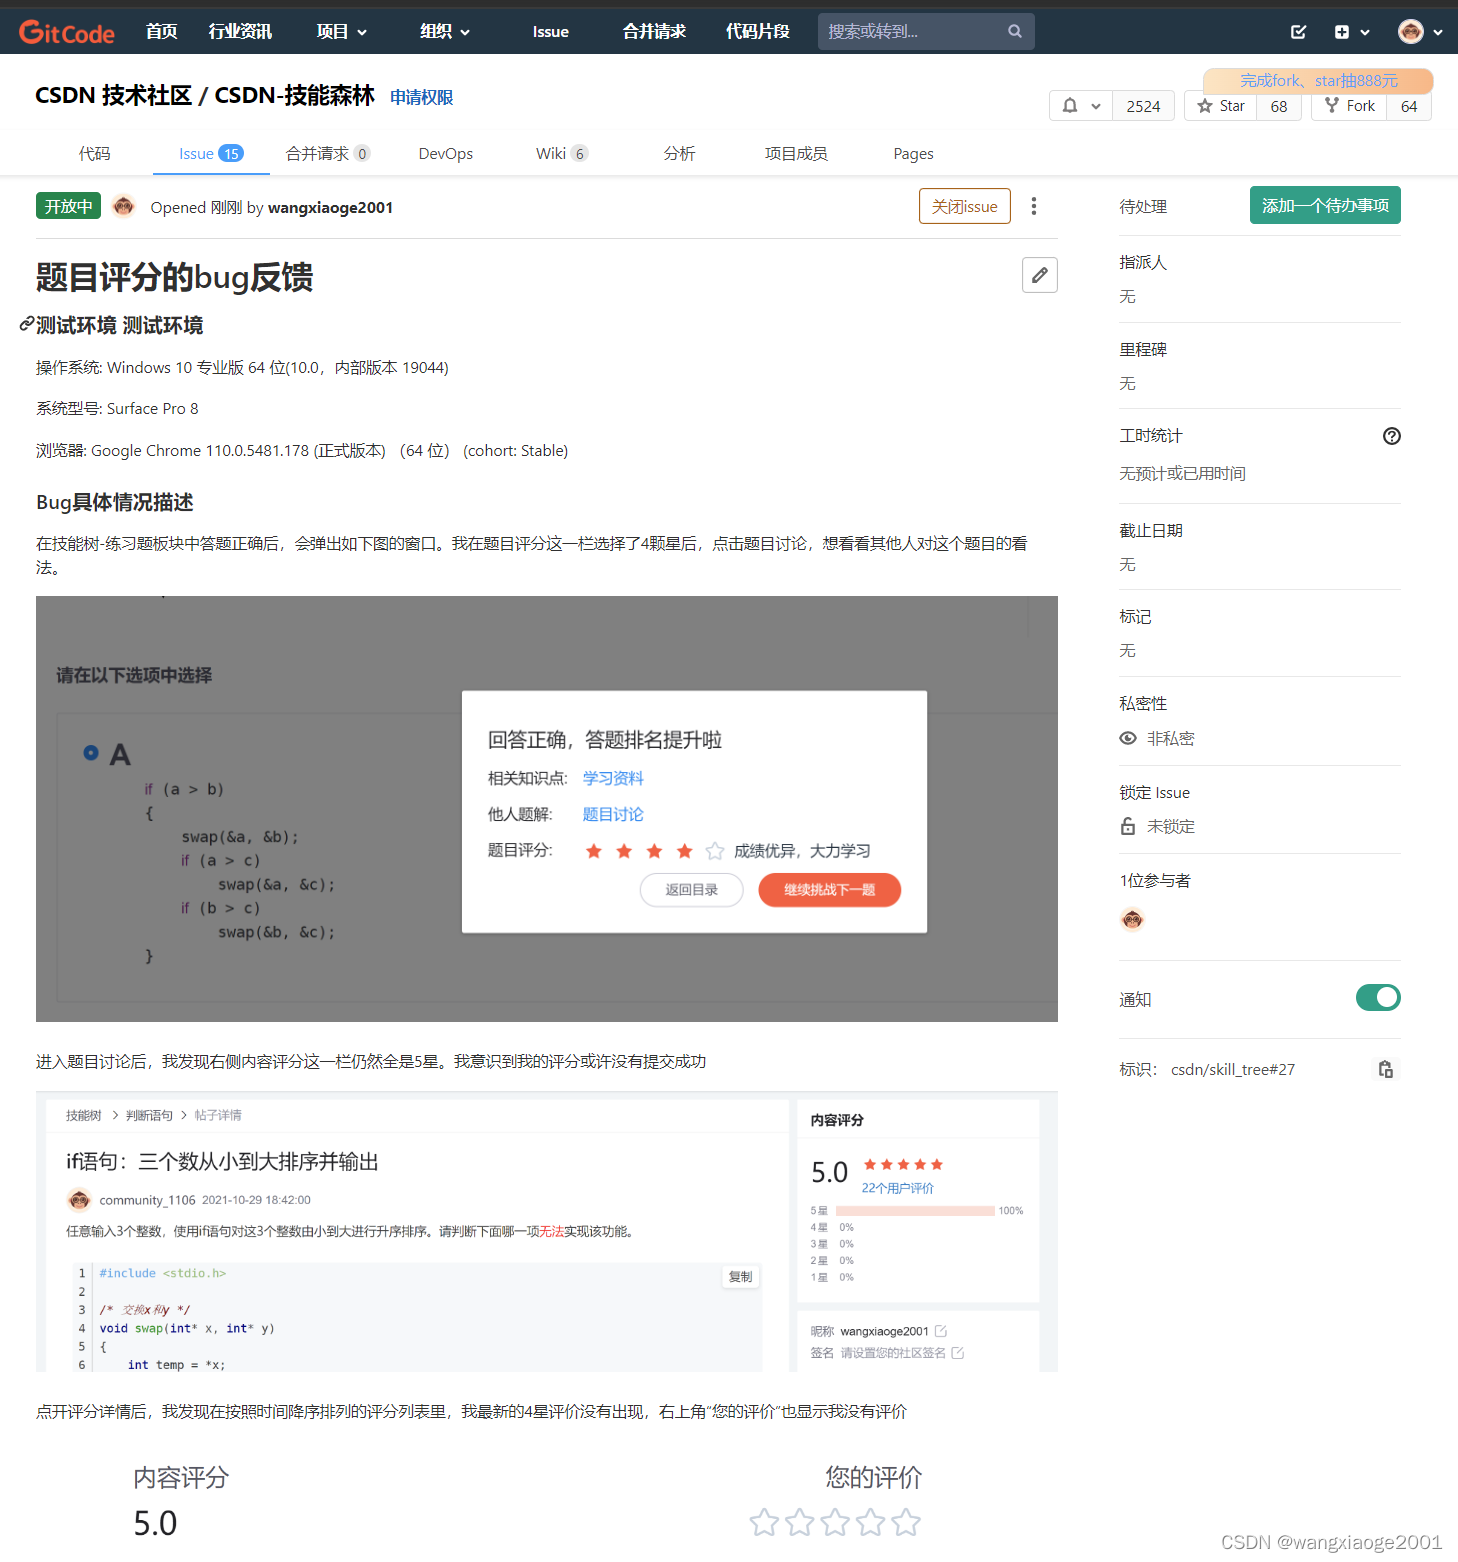
Task: Open 代码片段 in the top navbar
Action: 758,32
